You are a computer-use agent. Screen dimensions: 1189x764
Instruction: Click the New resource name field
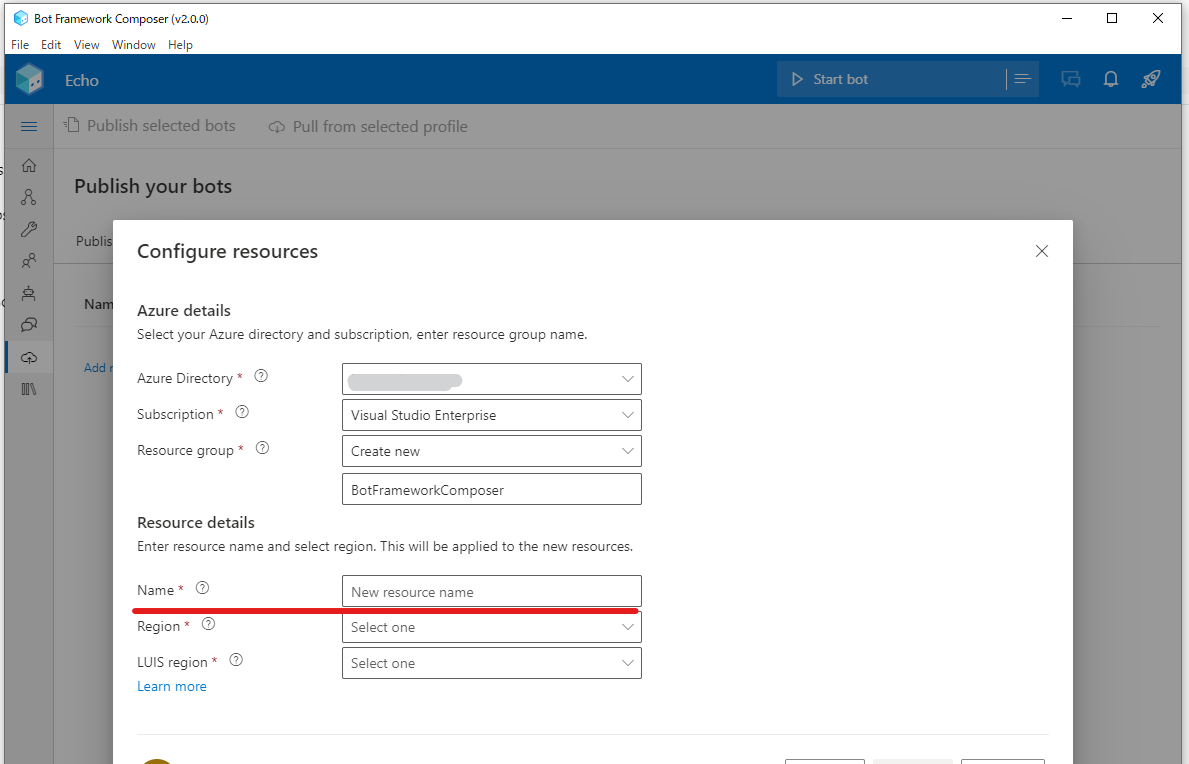pos(491,591)
